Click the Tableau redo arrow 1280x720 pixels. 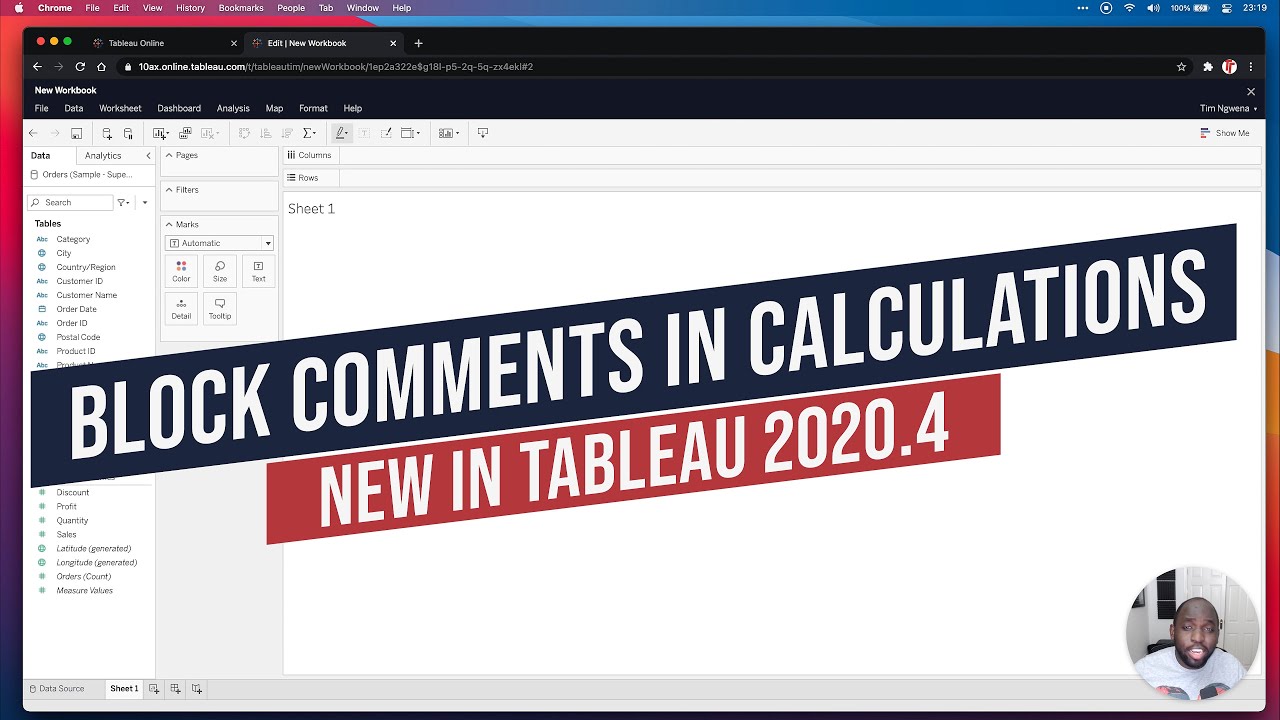click(x=55, y=133)
